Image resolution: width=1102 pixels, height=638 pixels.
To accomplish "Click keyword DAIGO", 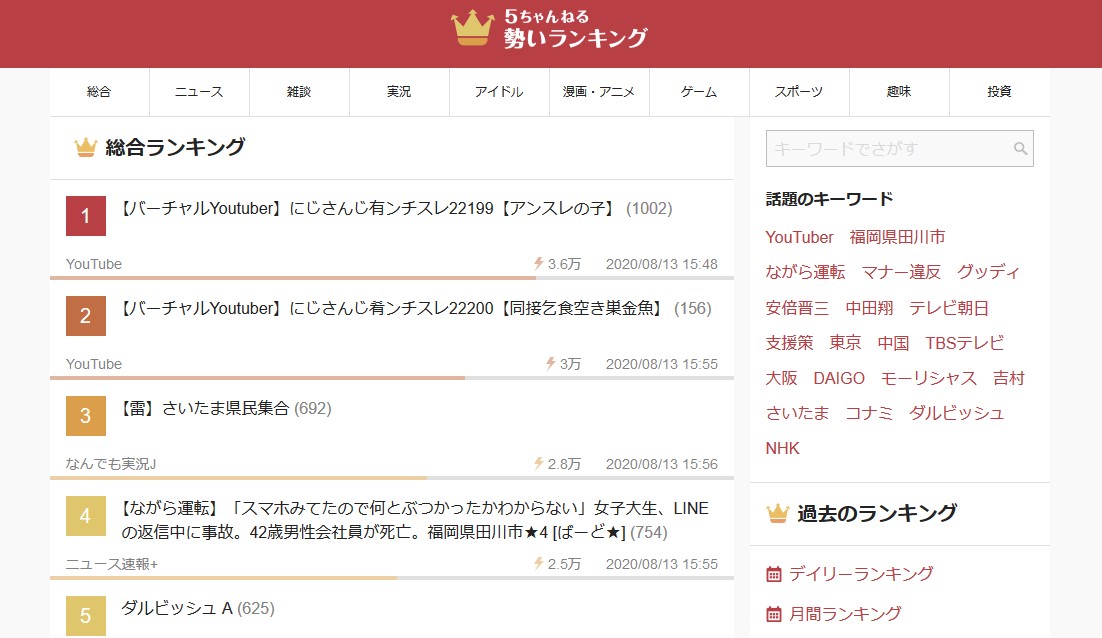I will point(839,378).
